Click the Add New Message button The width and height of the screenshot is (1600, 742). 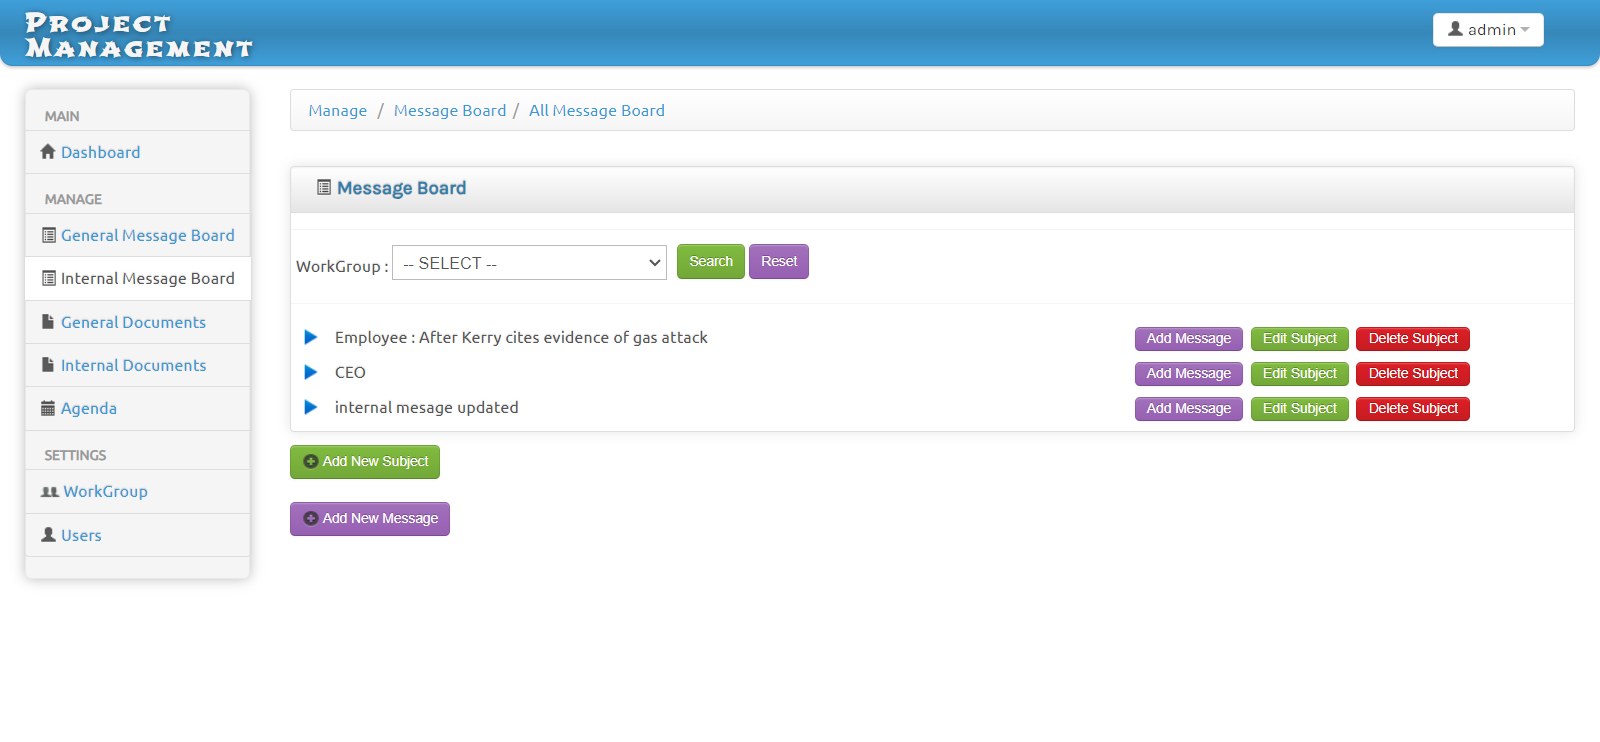(x=370, y=519)
